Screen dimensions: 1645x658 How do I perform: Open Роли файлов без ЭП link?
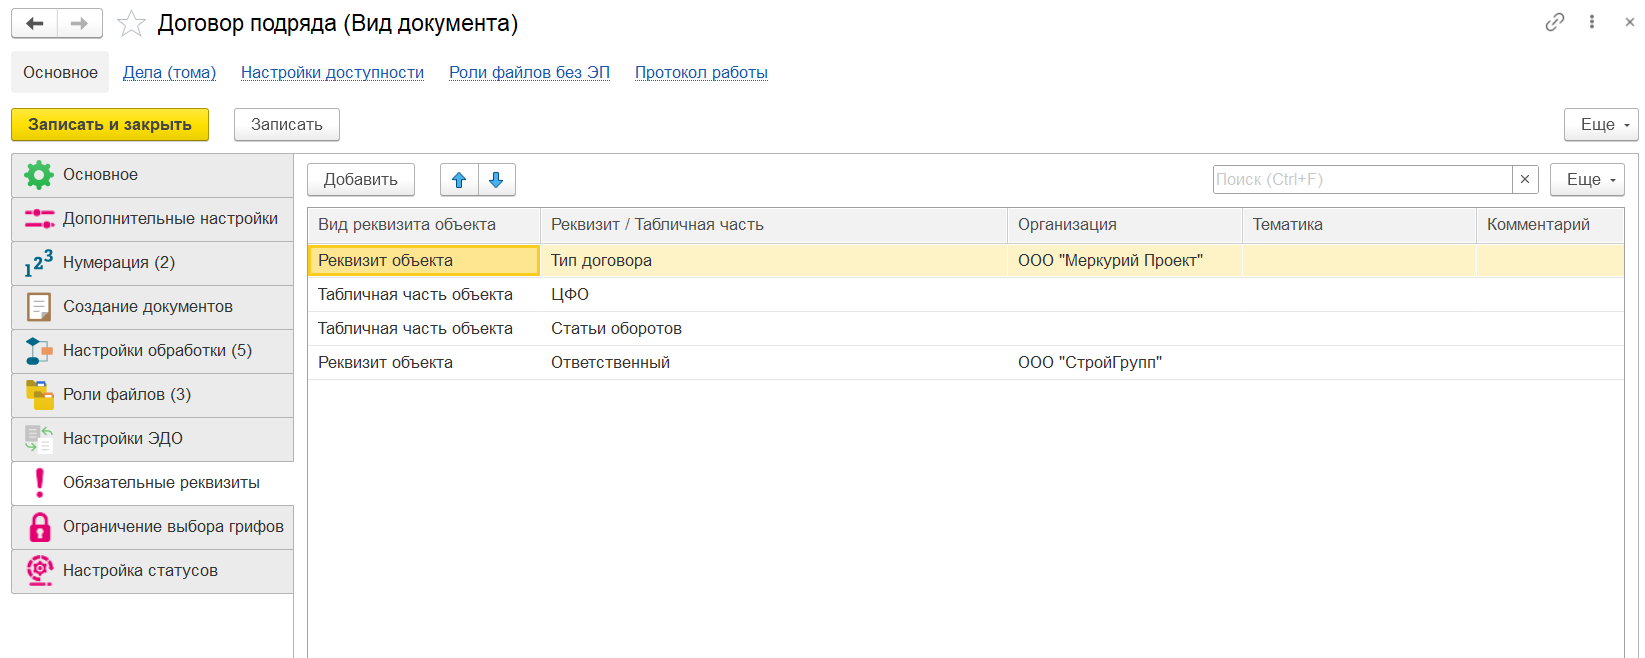pyautogui.click(x=529, y=72)
